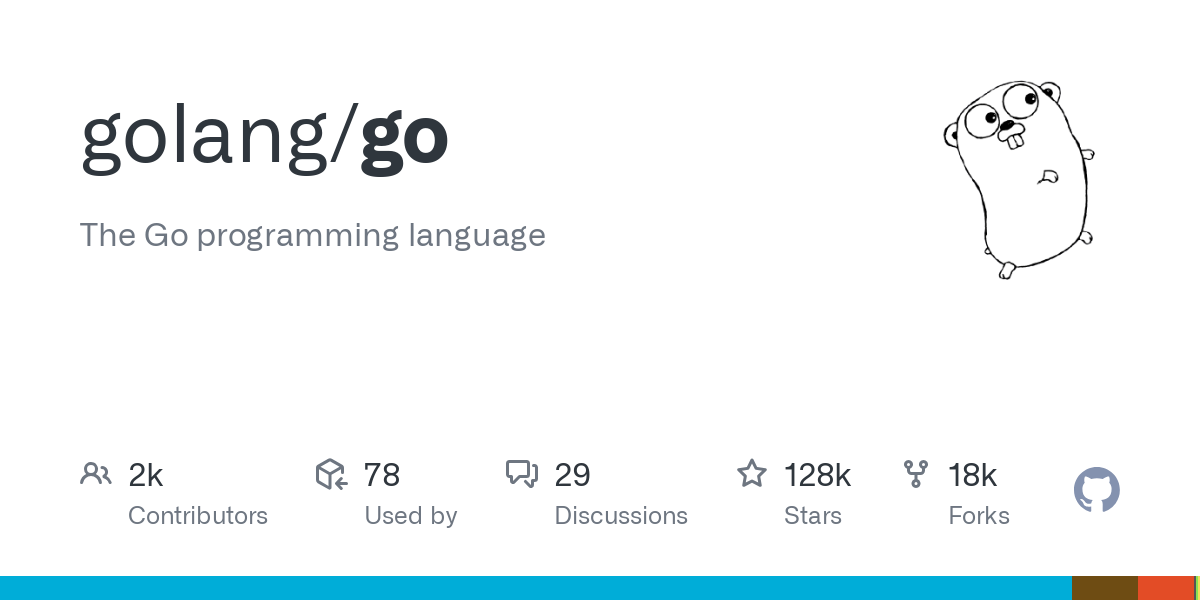Select the Contributors label

[x=198, y=516]
